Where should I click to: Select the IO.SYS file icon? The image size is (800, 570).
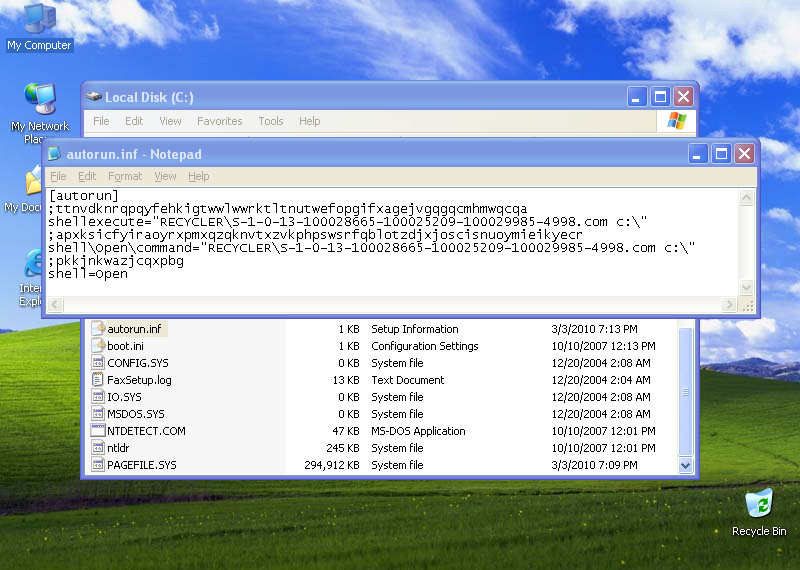coord(98,396)
